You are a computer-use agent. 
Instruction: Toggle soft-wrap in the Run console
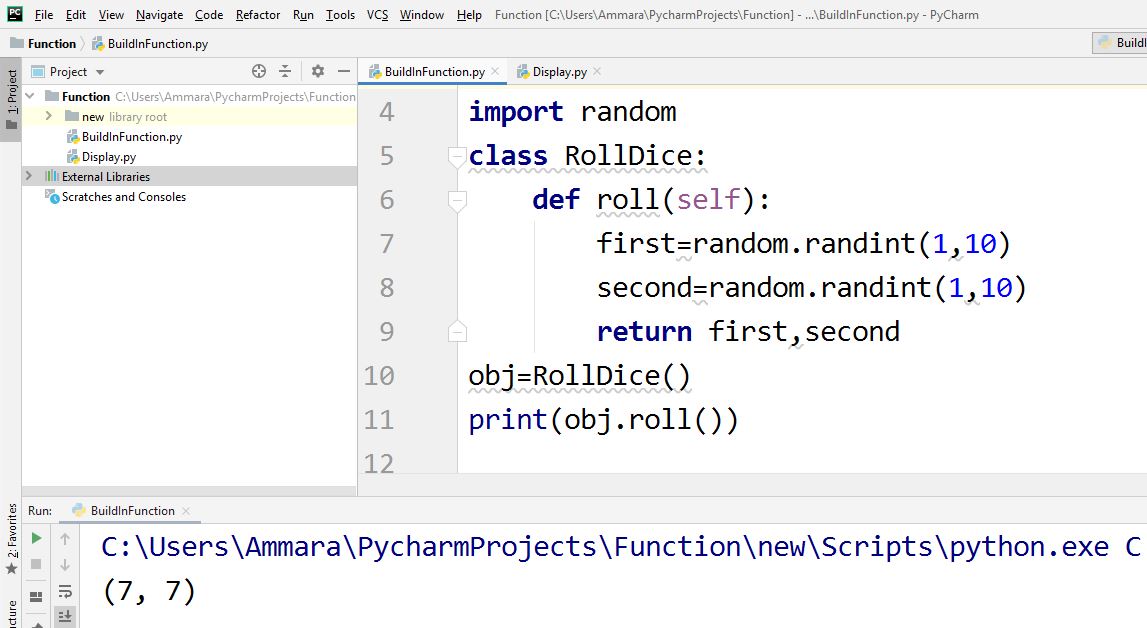coord(64,592)
